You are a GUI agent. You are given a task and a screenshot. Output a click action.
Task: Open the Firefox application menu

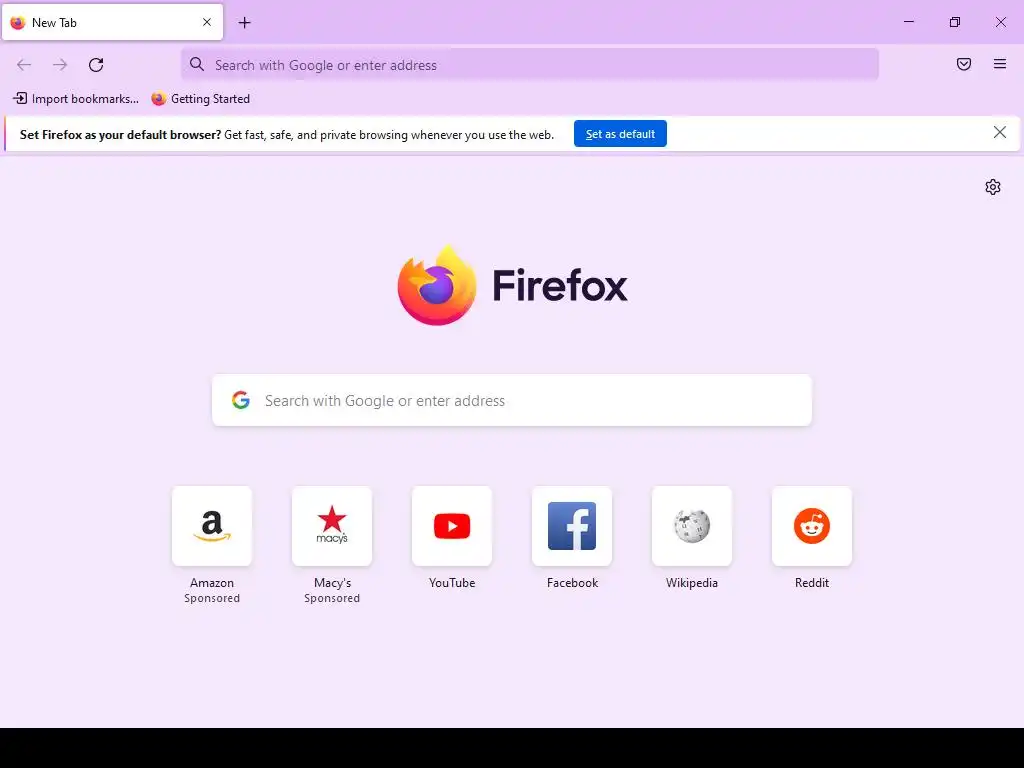pyautogui.click(x=1000, y=64)
